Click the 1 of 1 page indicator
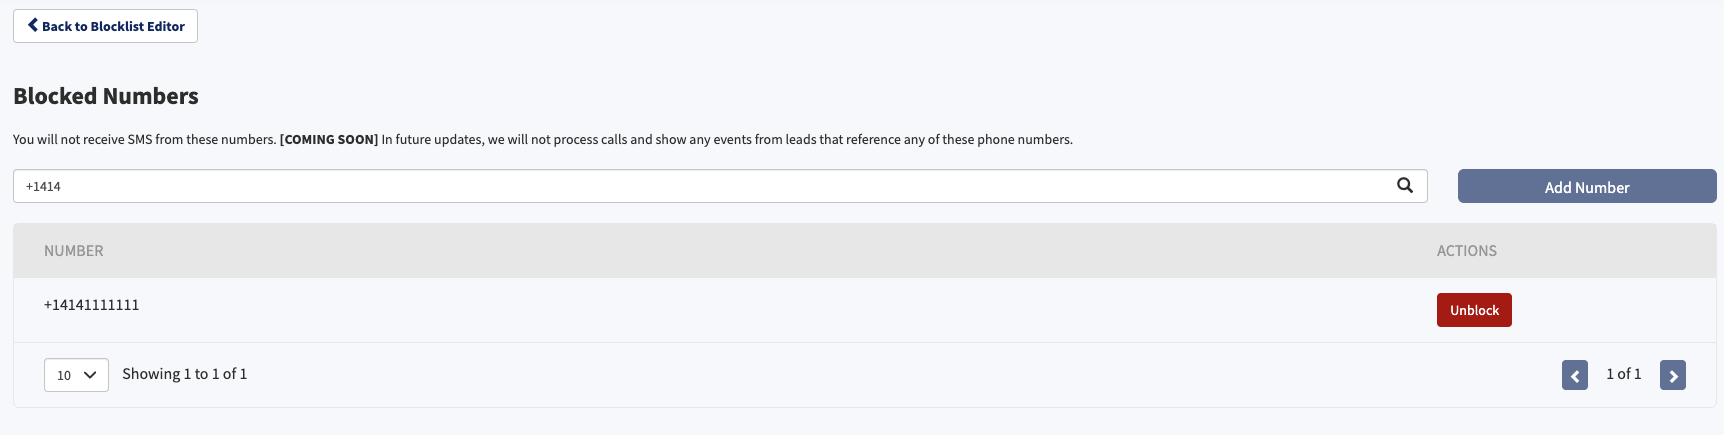1724x435 pixels. [x=1624, y=374]
